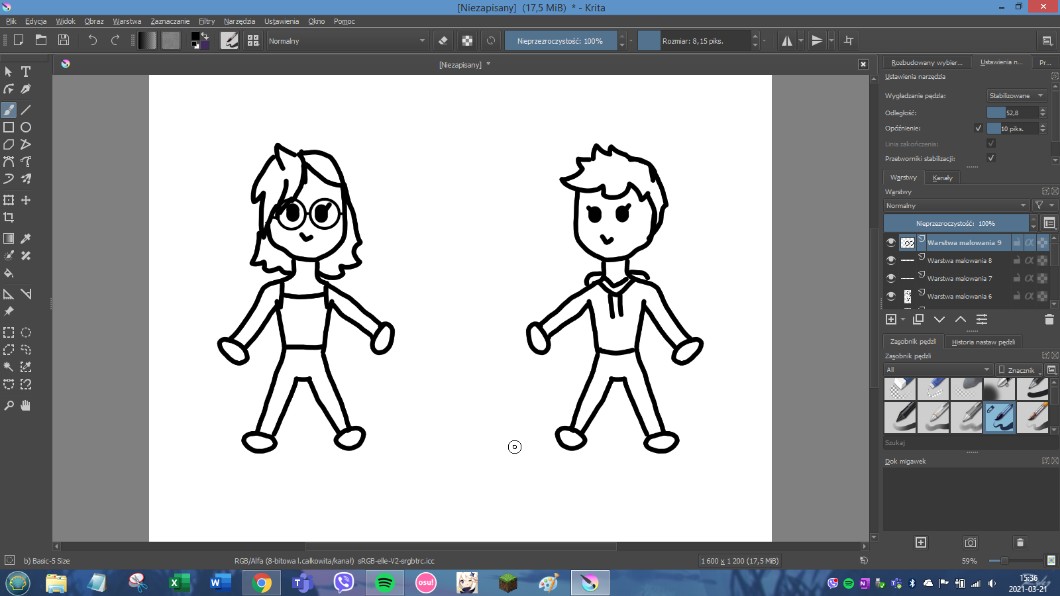This screenshot has height=596, width=1060.
Task: Select the Ellipse shape tool
Action: pos(26,128)
